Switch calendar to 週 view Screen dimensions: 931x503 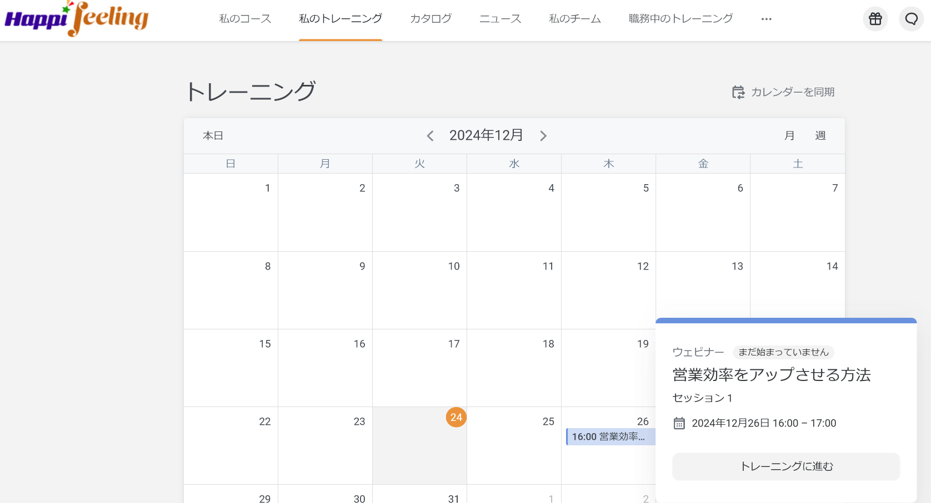click(x=820, y=136)
